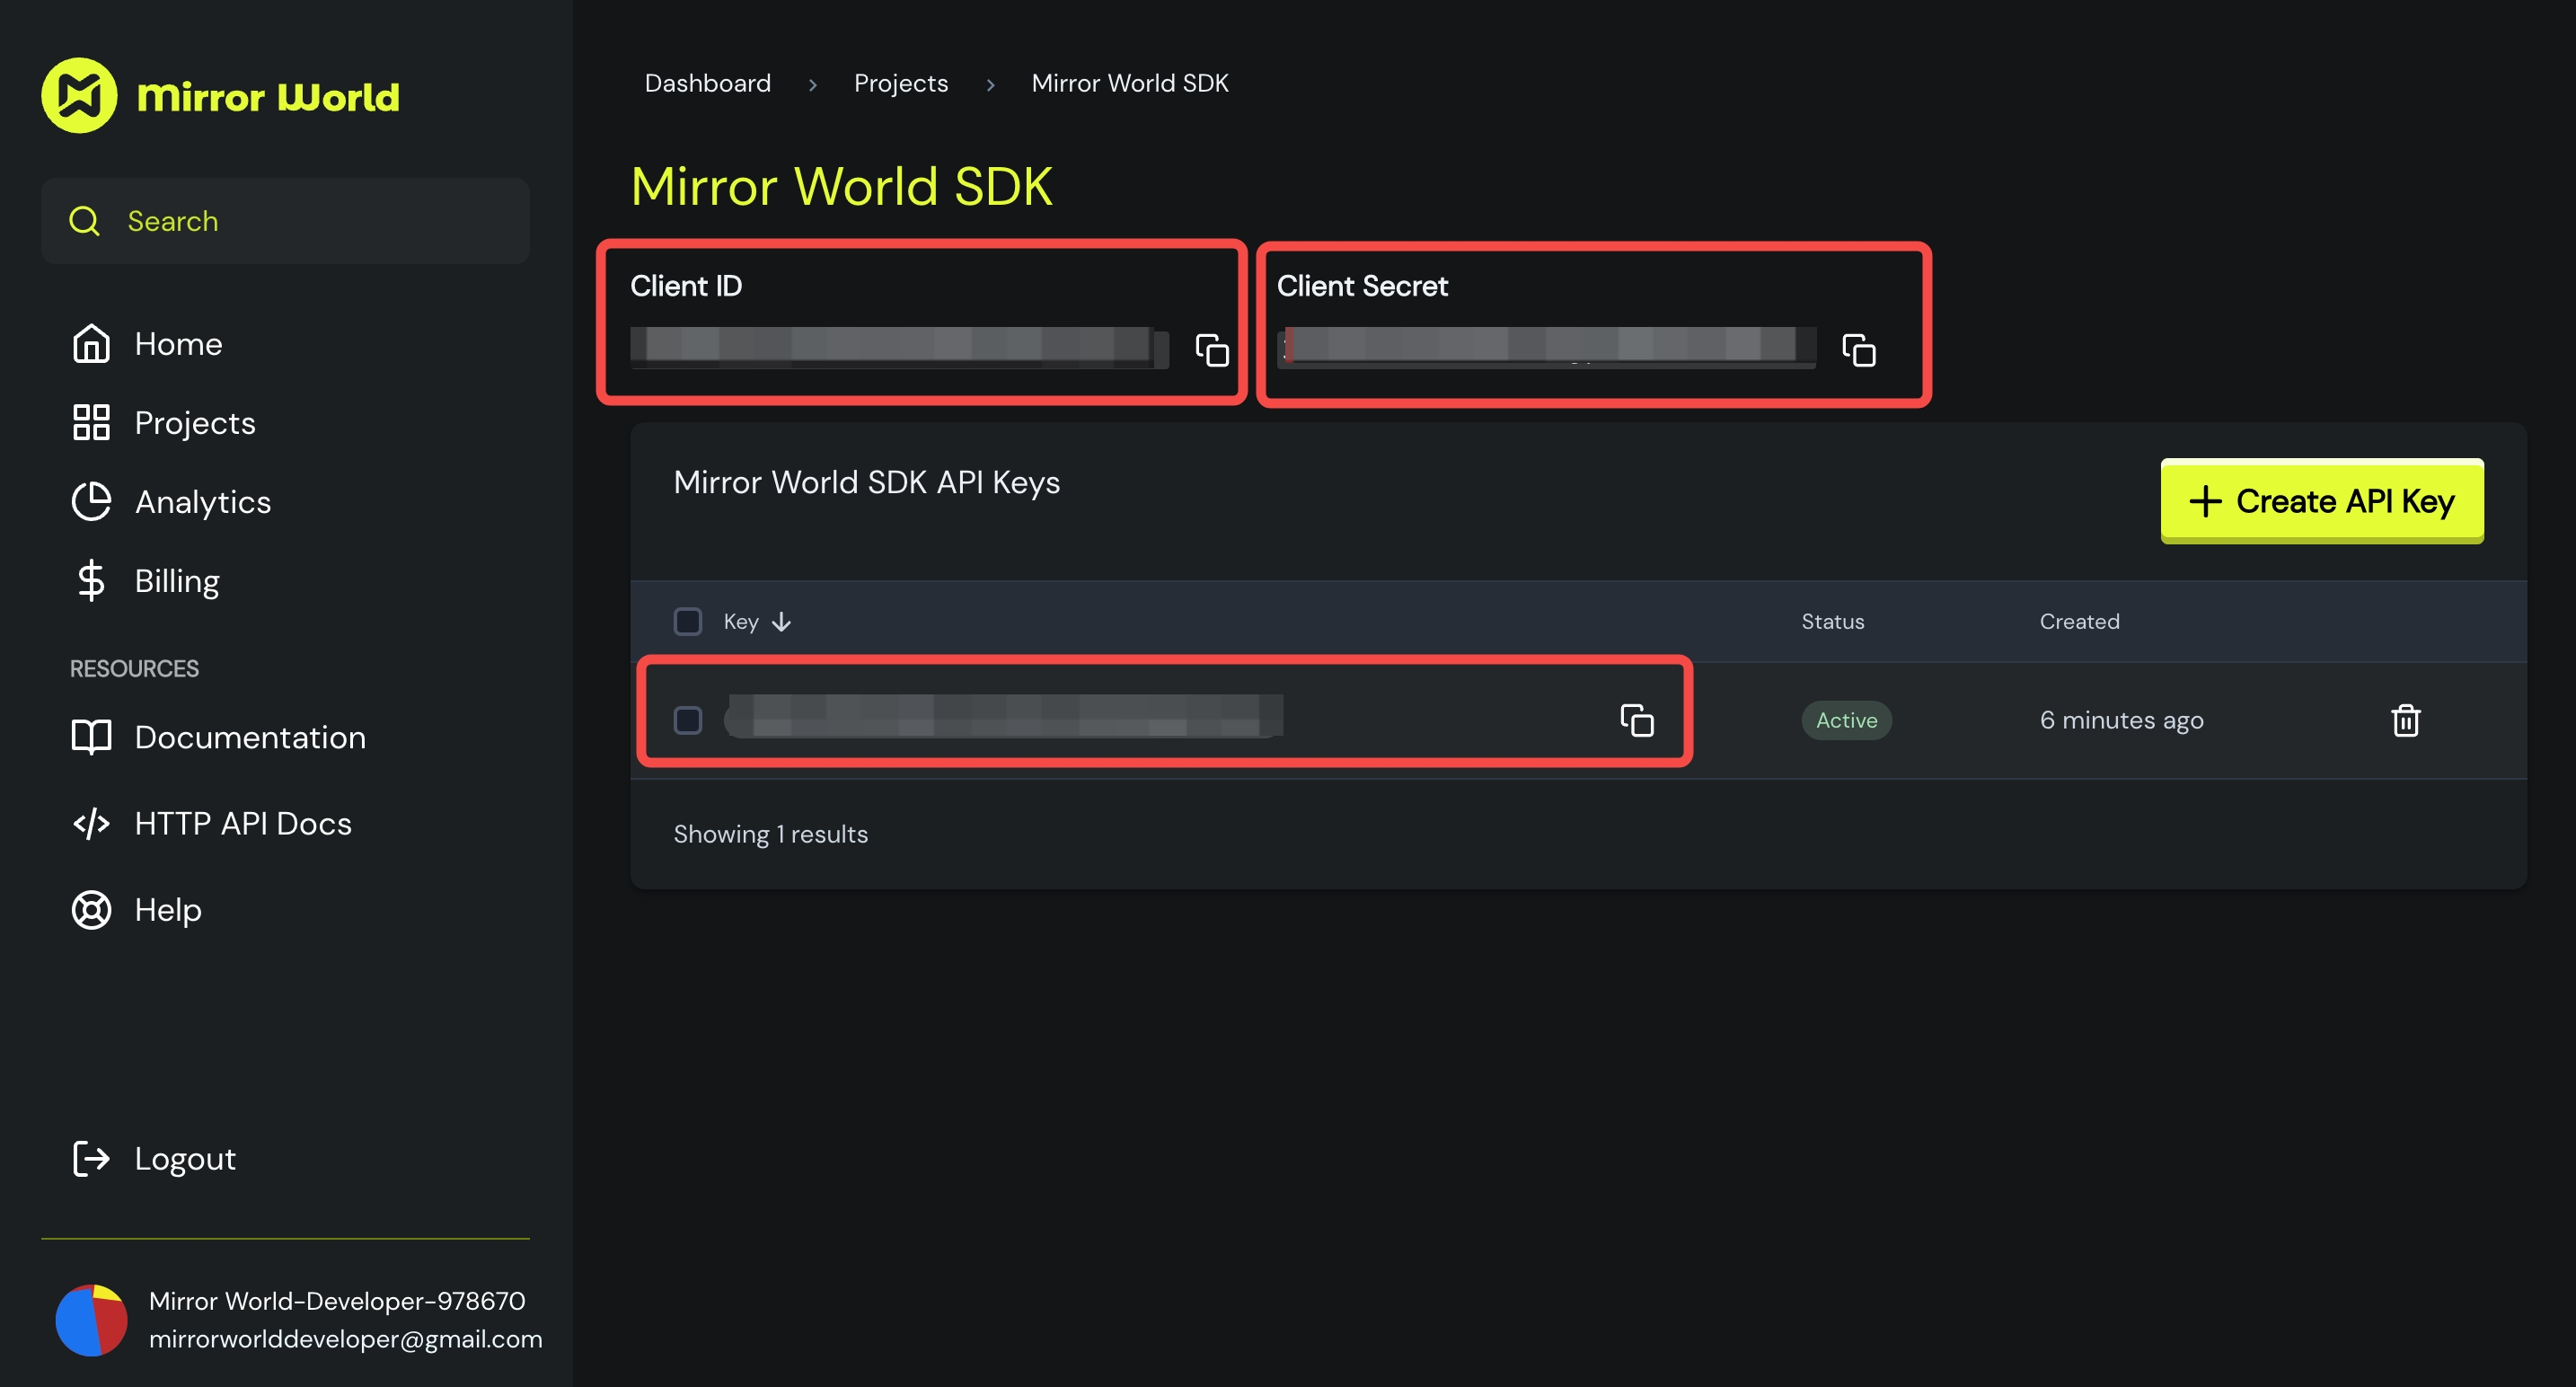Copy the Client ID value
Viewport: 2576px width, 1387px height.
click(1212, 350)
